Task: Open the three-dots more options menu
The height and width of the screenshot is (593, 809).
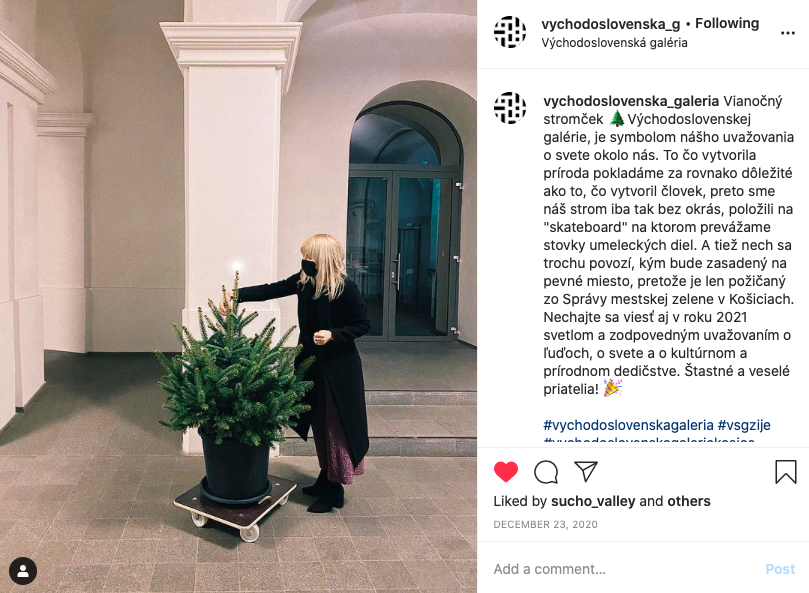Action: click(x=787, y=33)
